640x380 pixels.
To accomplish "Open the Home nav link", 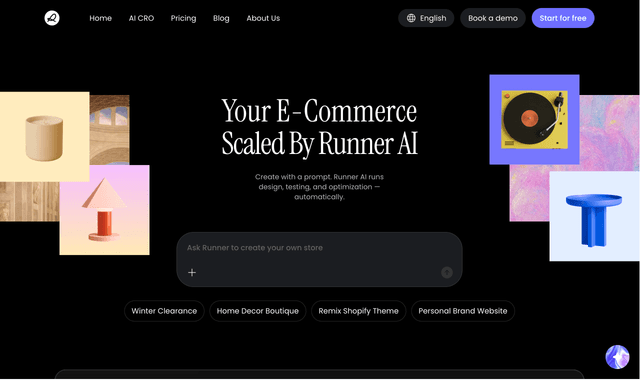I will 100,18.
